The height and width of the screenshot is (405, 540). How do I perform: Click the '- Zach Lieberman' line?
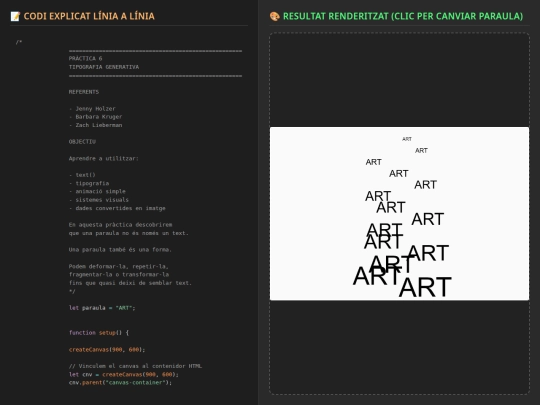point(95,125)
